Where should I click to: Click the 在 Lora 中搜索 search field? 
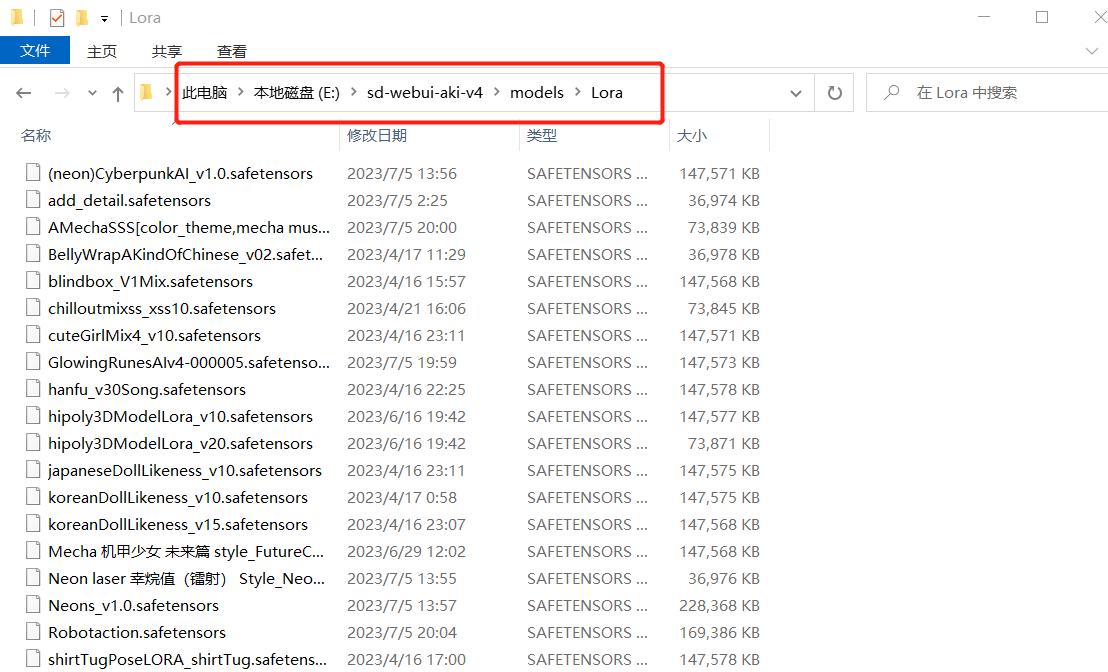990,93
